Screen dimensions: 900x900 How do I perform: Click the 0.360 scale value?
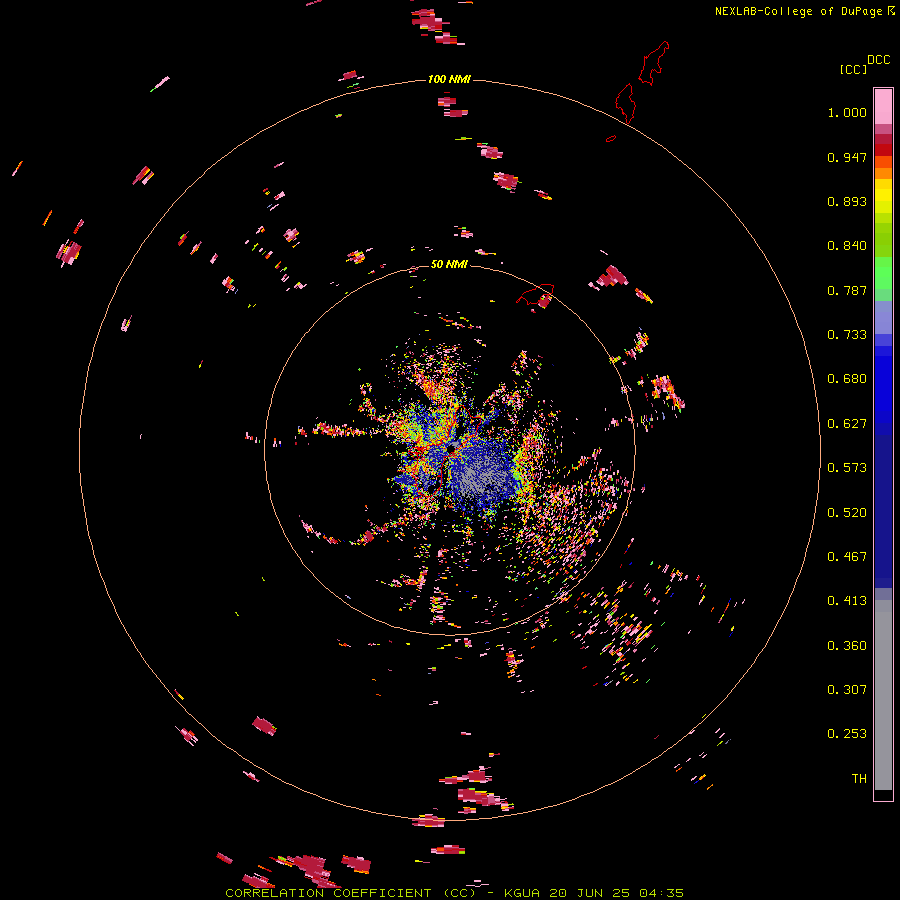pos(847,646)
